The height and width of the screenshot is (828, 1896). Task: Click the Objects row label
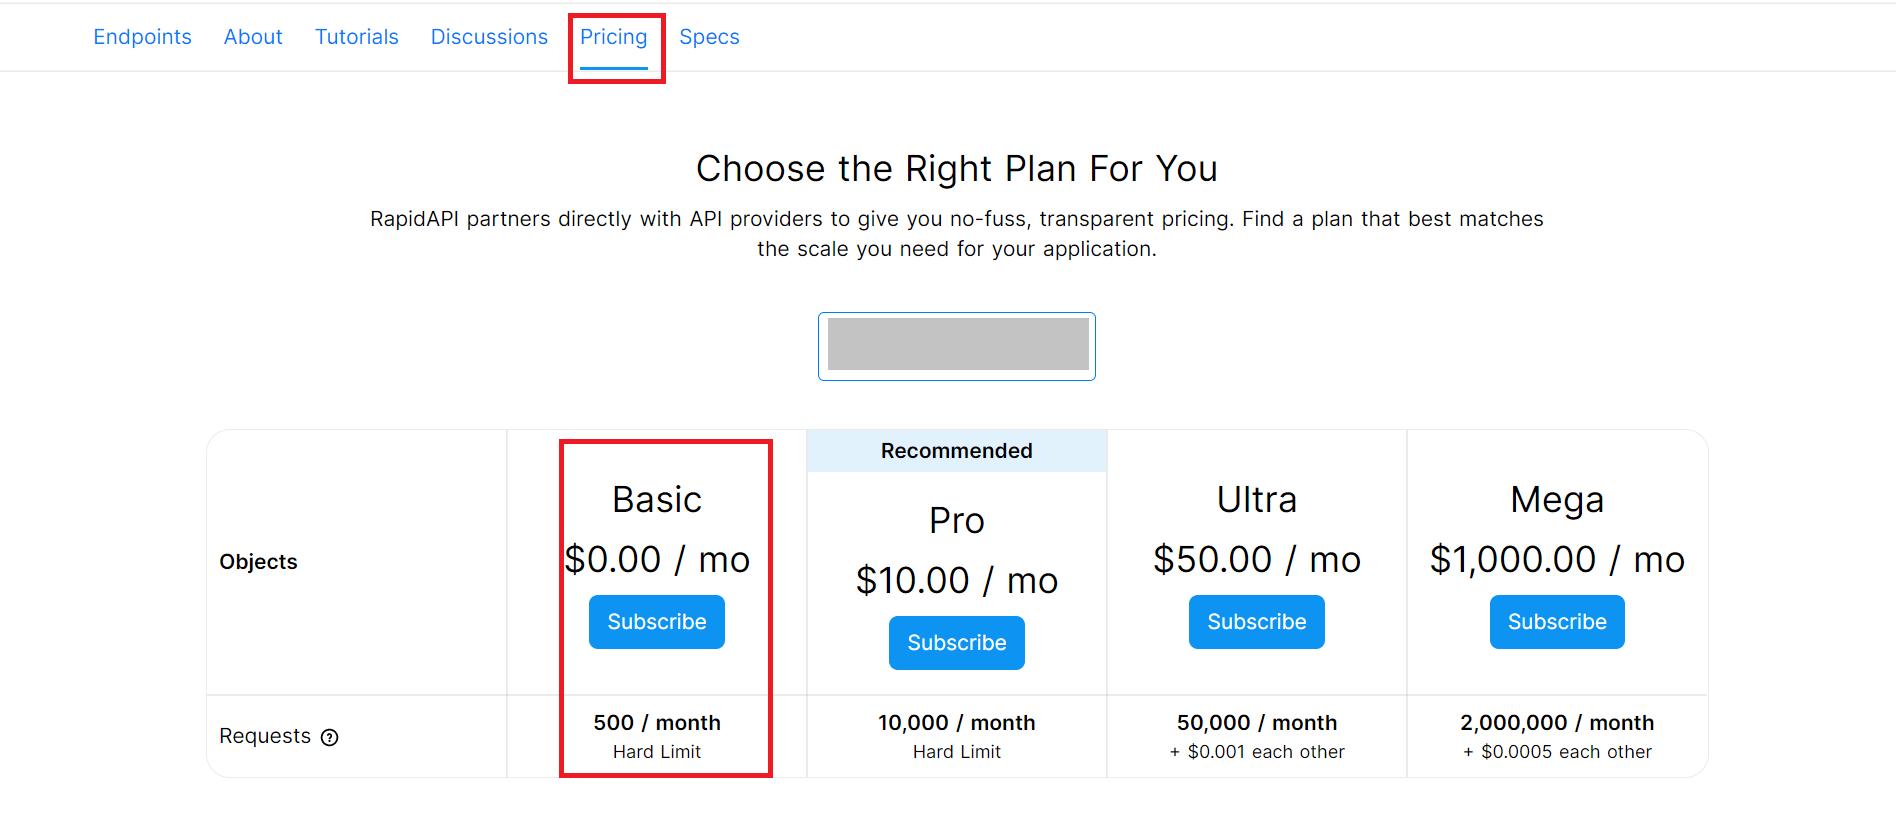[x=258, y=562]
